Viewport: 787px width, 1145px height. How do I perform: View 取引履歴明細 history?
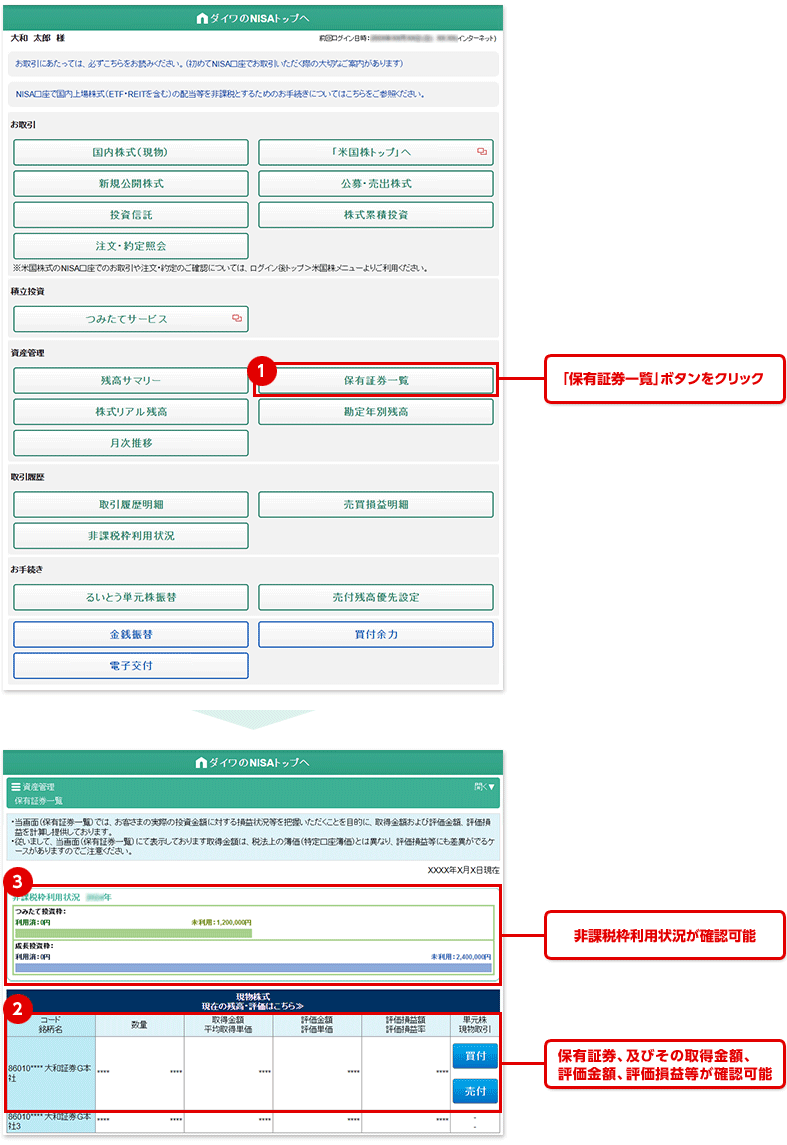(131, 505)
